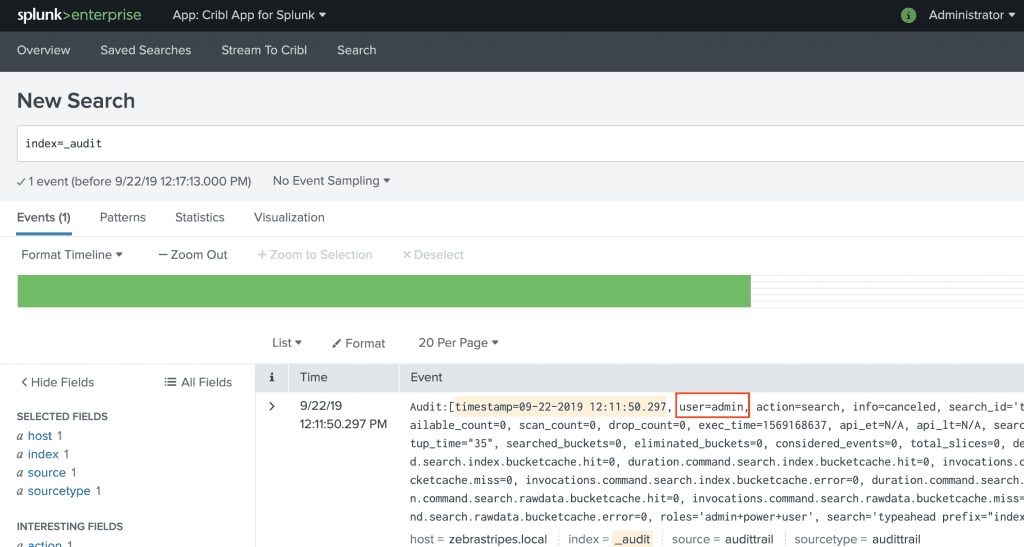The image size is (1024, 547).
Task: Switch to the Visualization tab
Action: [289, 217]
